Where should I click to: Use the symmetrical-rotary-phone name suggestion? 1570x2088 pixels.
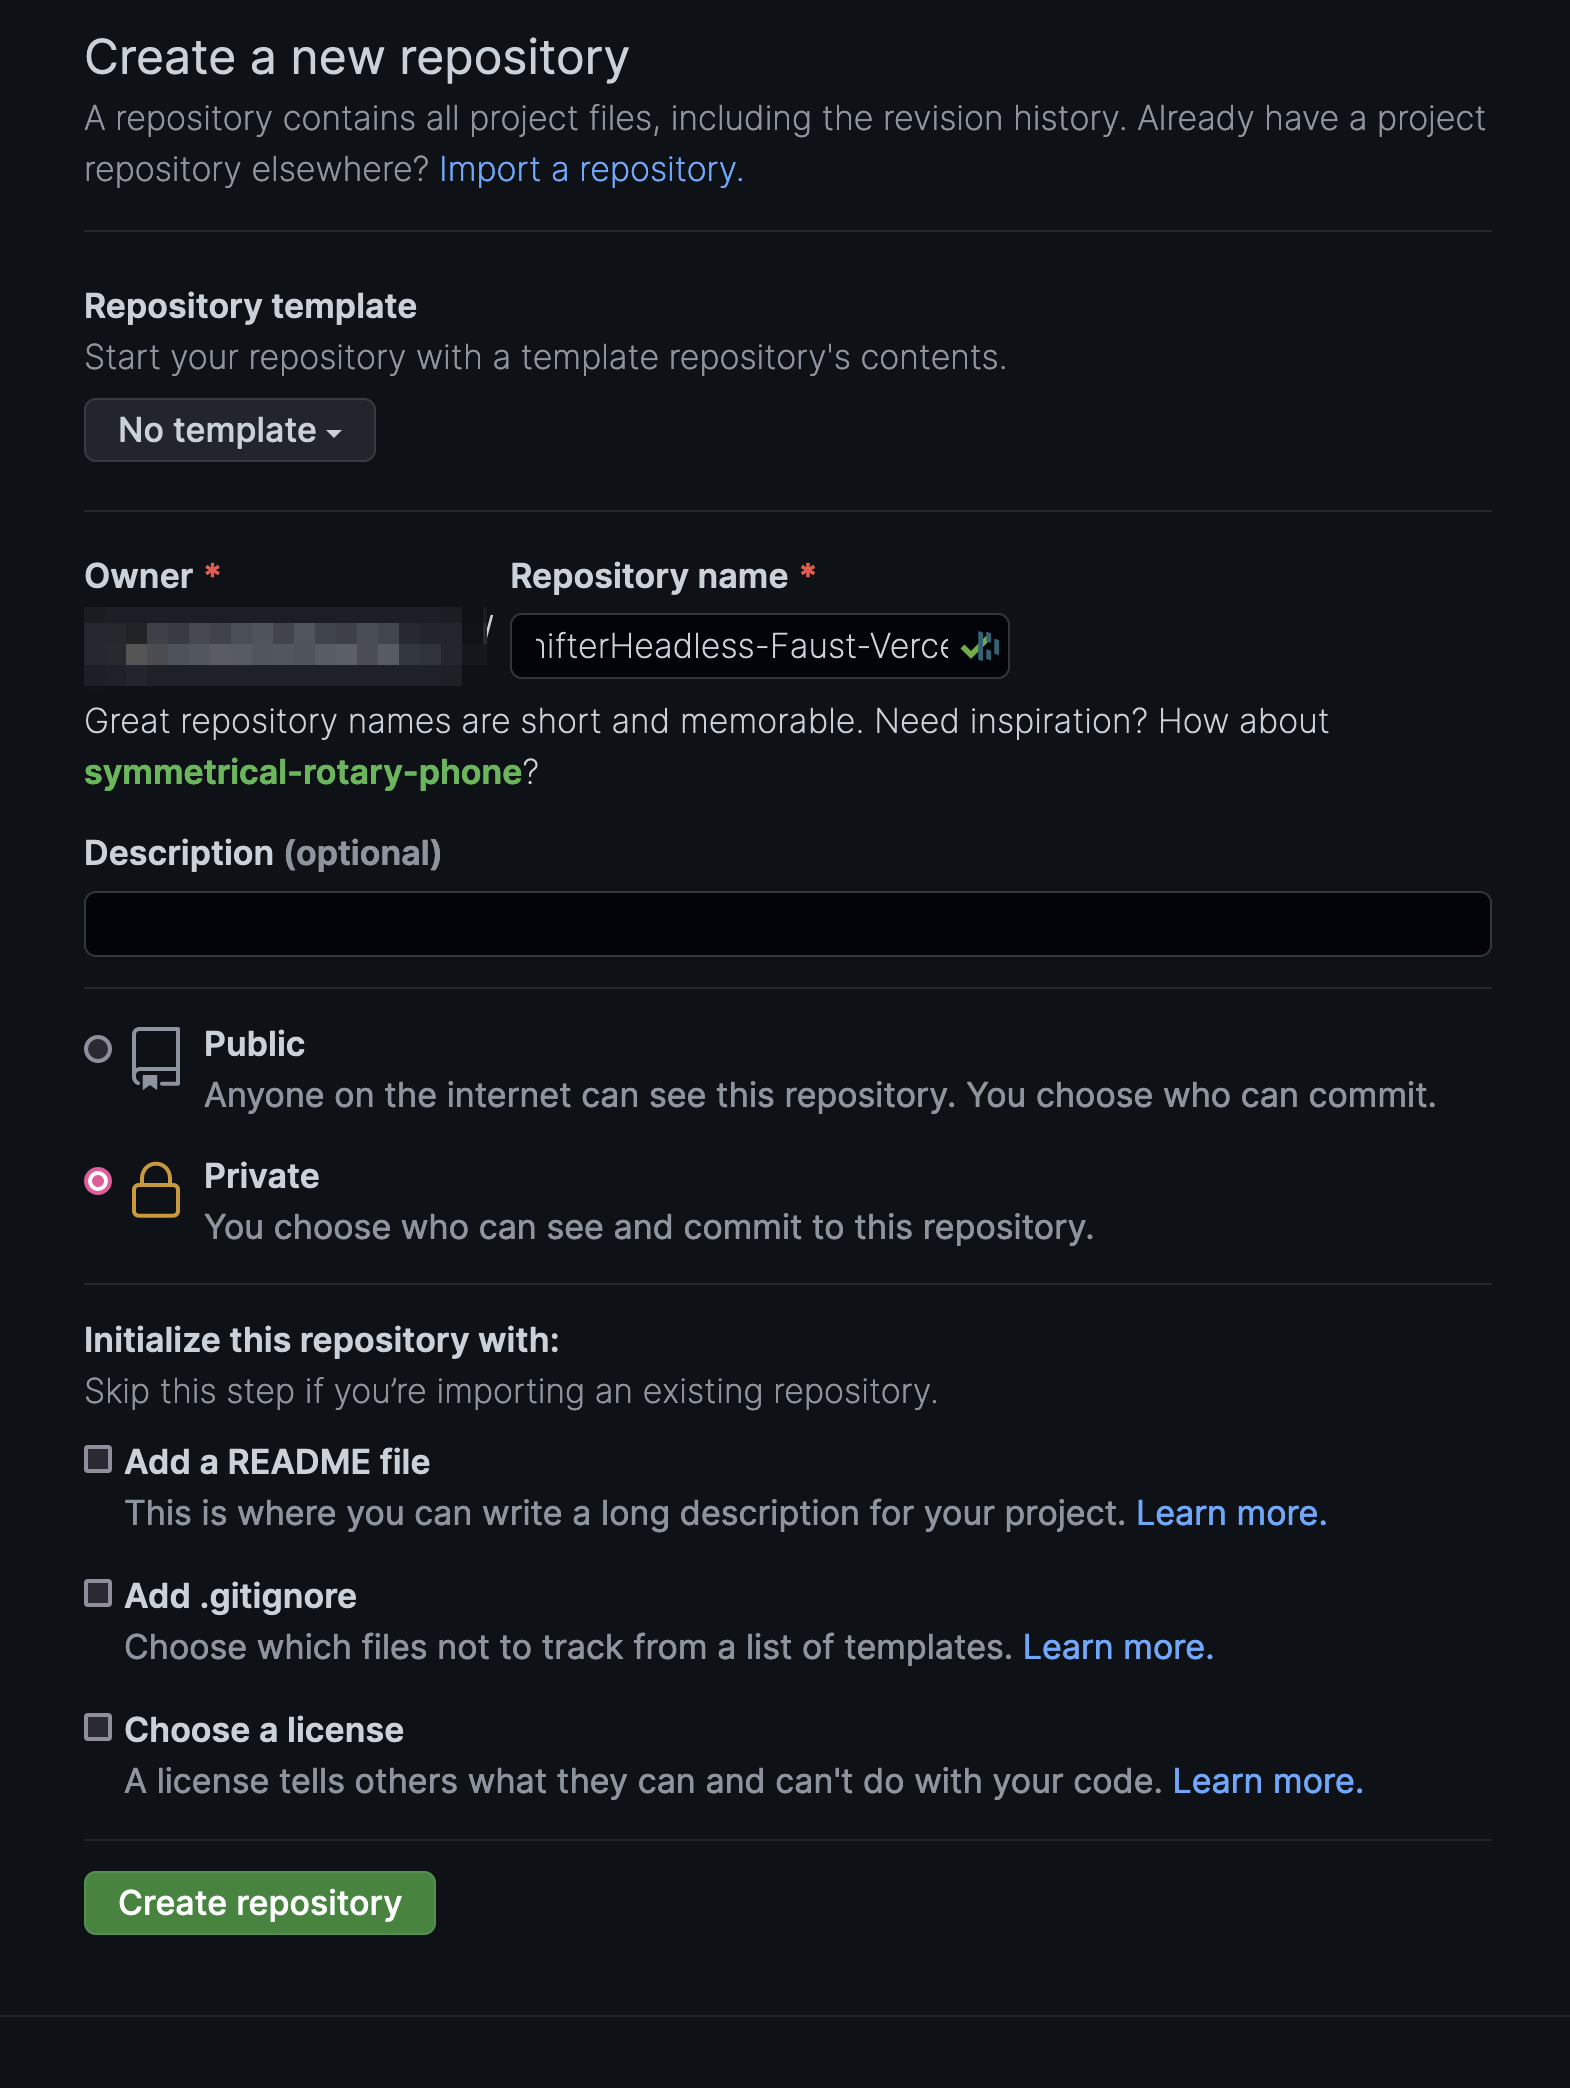pyautogui.click(x=303, y=772)
